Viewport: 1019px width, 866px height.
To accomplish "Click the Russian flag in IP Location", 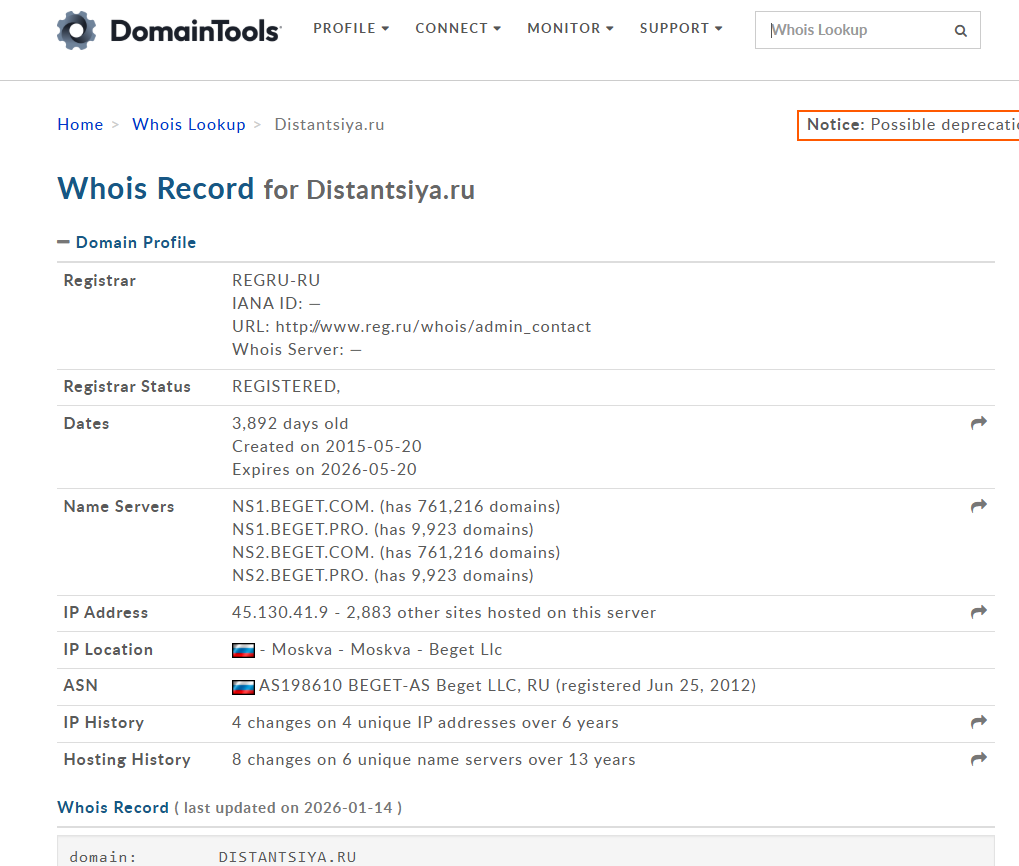I will [243, 650].
